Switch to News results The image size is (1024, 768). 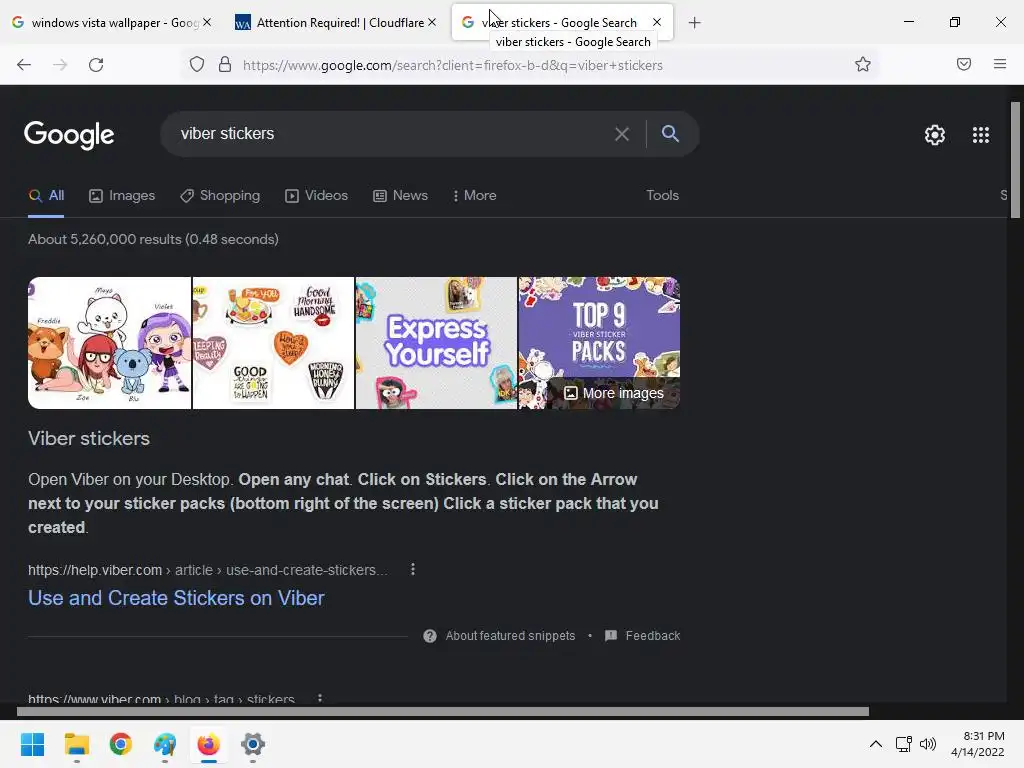pos(400,195)
